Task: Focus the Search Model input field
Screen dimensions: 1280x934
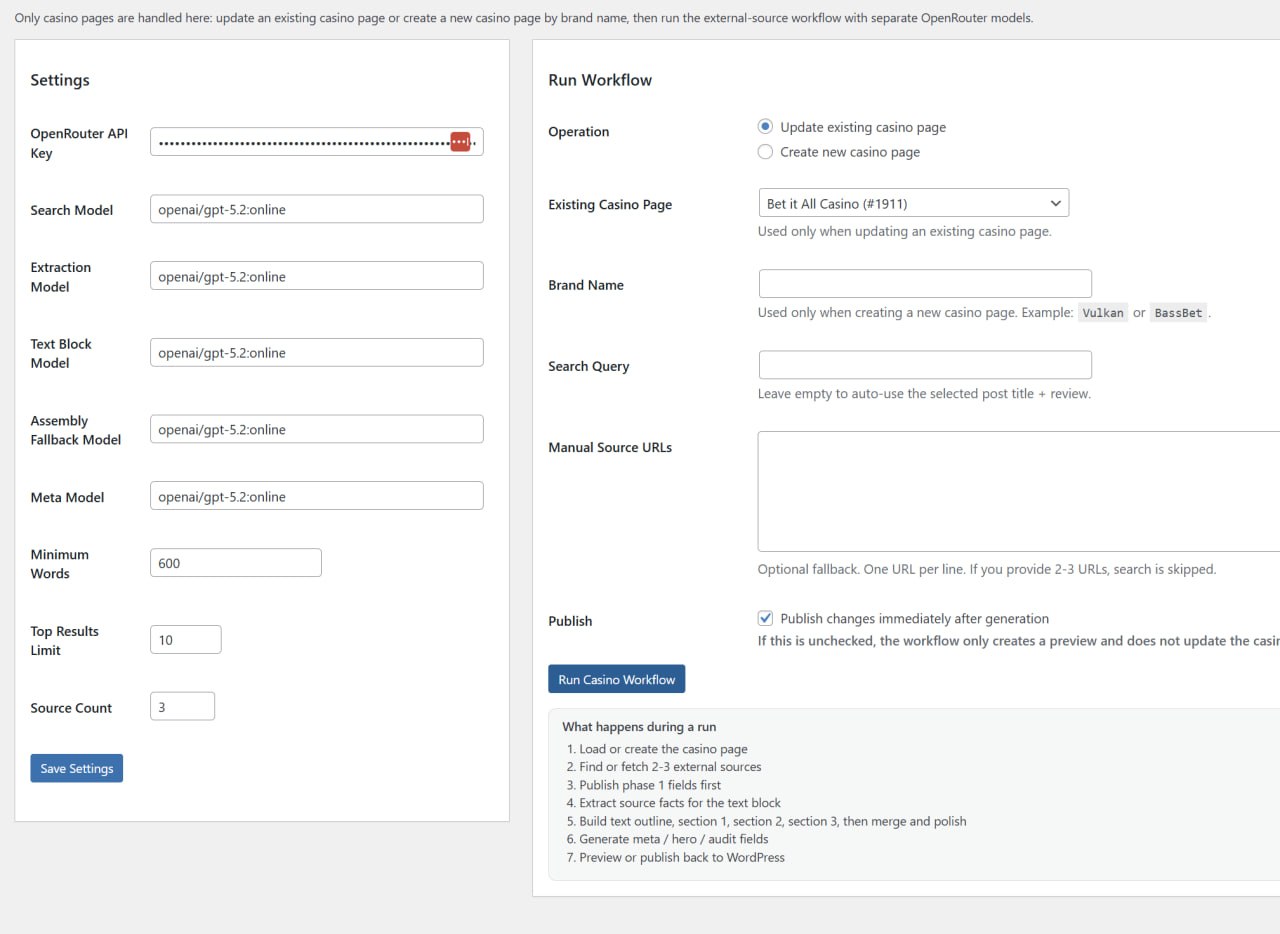Action: point(316,209)
